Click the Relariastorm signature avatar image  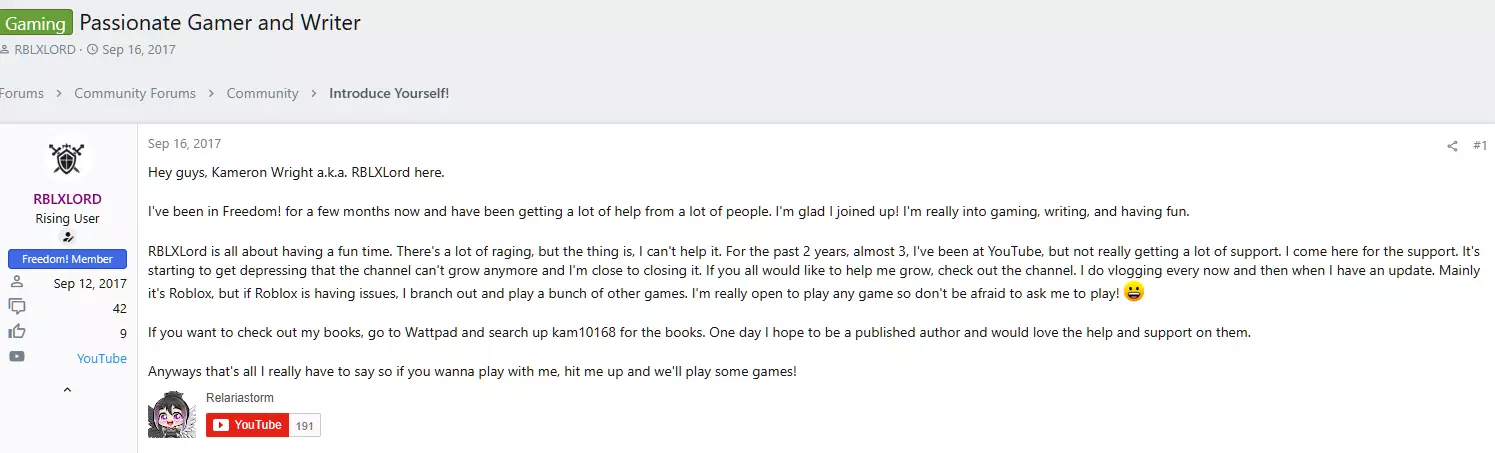171,414
